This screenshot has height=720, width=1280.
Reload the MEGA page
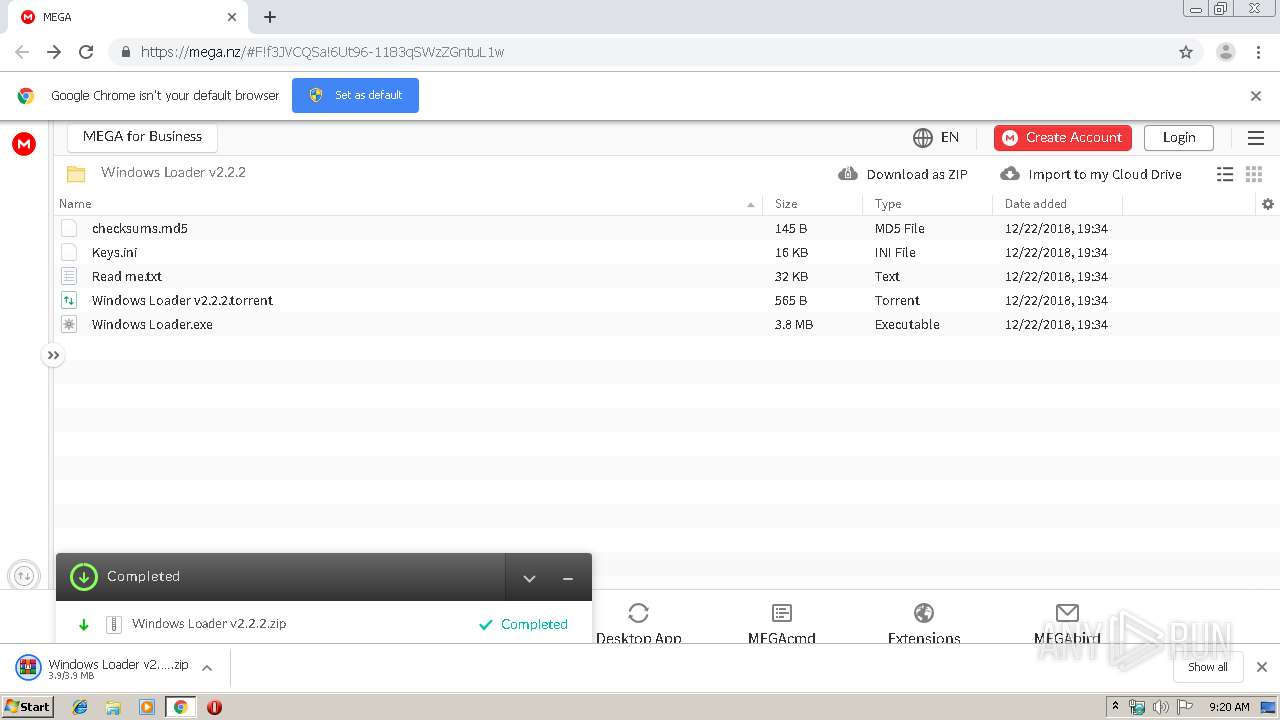click(x=86, y=52)
